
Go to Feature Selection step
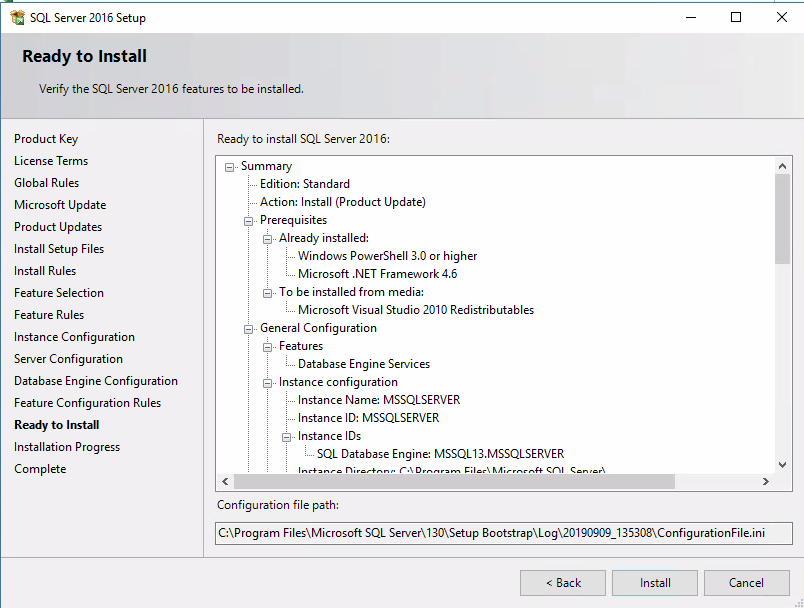click(58, 292)
